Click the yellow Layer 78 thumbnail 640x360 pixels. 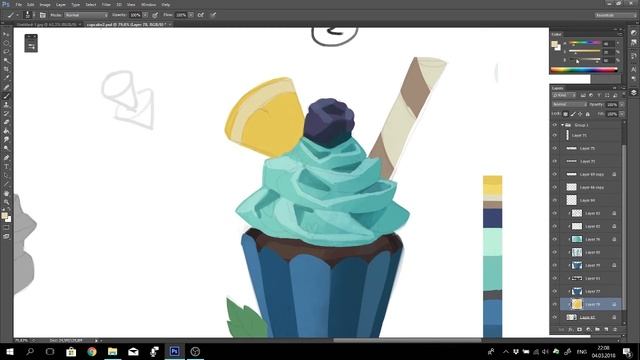click(x=577, y=304)
